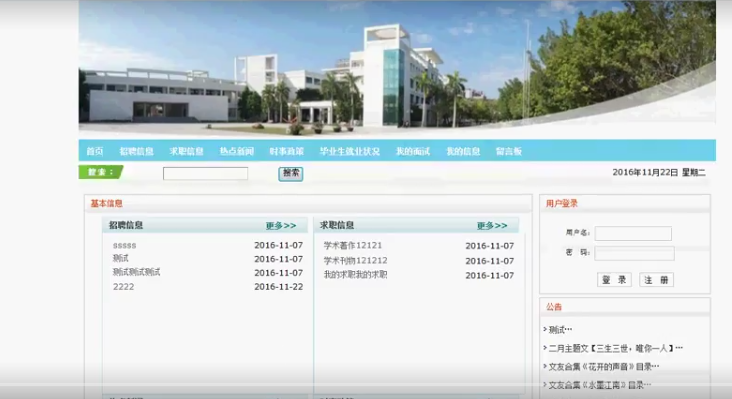Click the 密码 password field

tap(634, 253)
